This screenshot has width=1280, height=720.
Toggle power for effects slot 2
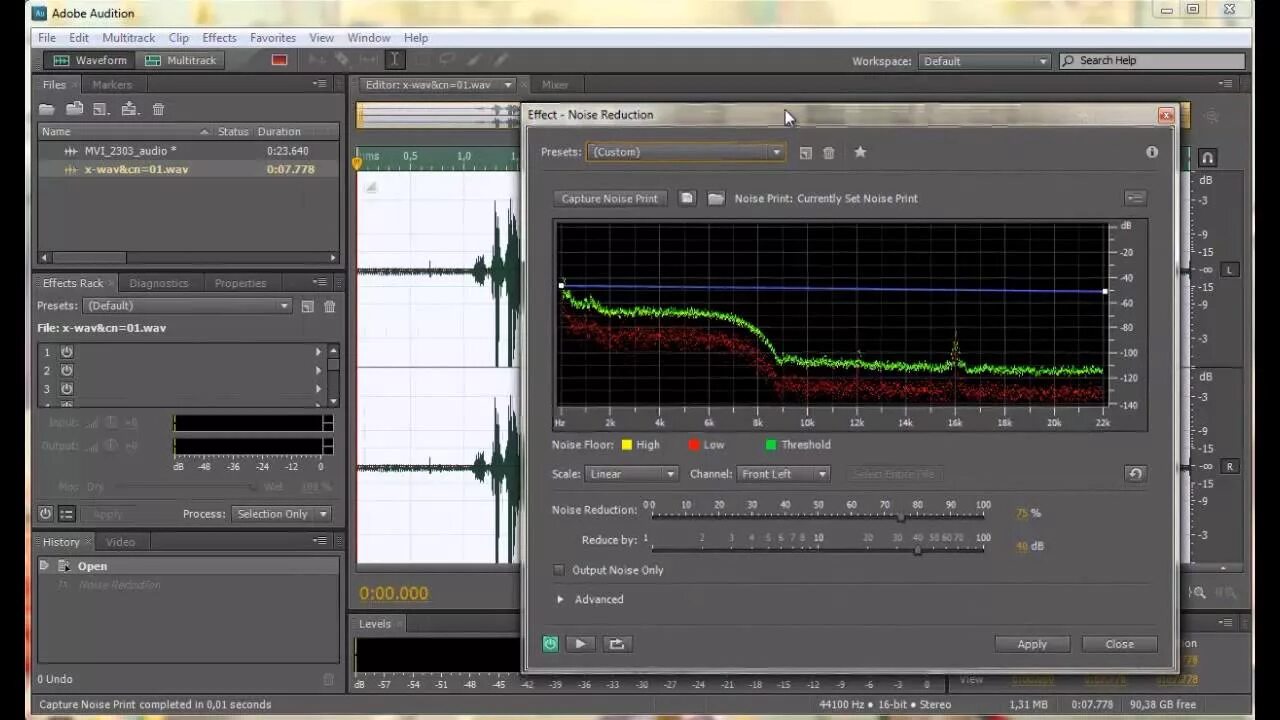[x=67, y=370]
